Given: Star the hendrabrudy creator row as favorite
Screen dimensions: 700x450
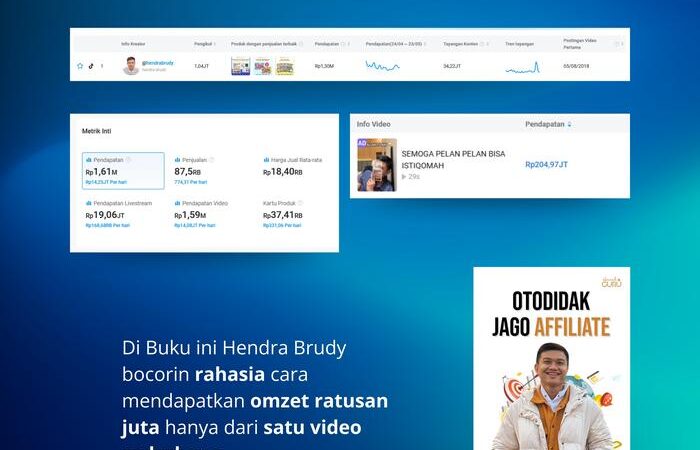Looking at the screenshot, I should (80, 66).
